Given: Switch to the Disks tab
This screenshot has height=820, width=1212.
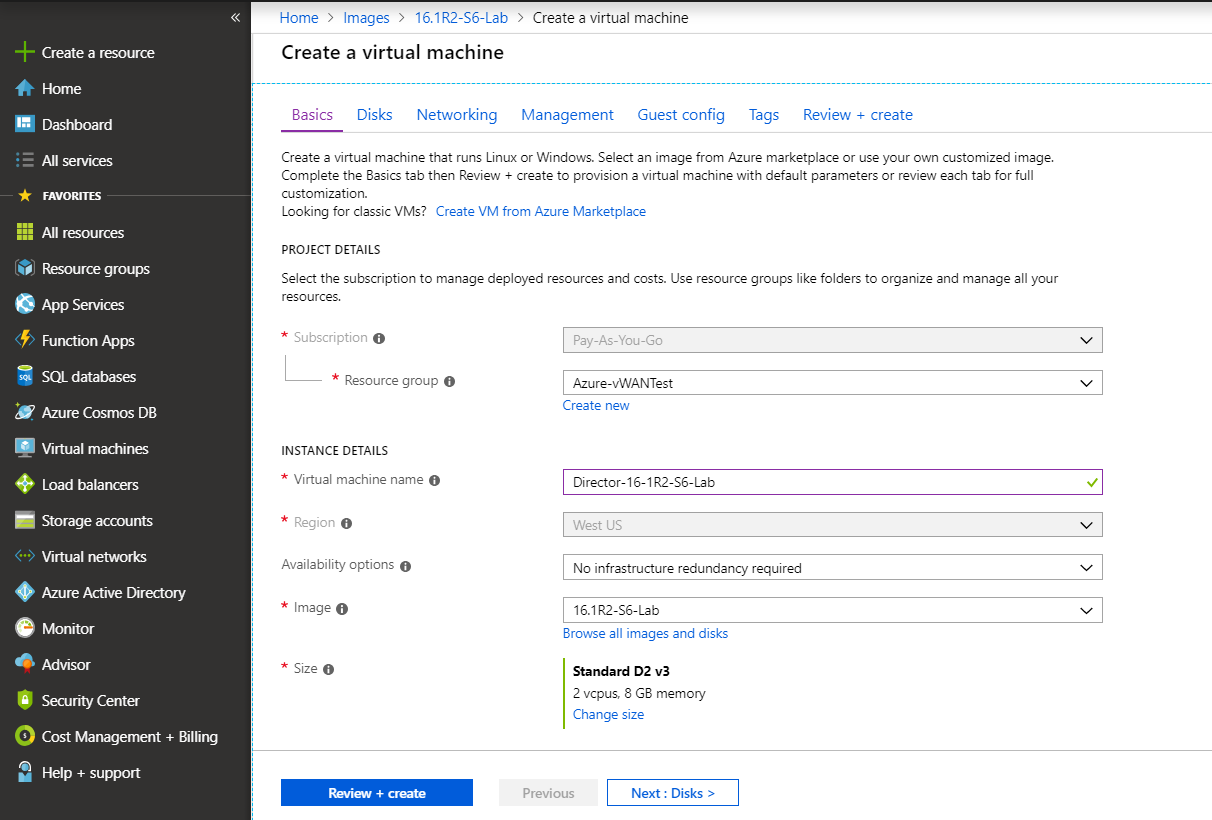Looking at the screenshot, I should [375, 114].
